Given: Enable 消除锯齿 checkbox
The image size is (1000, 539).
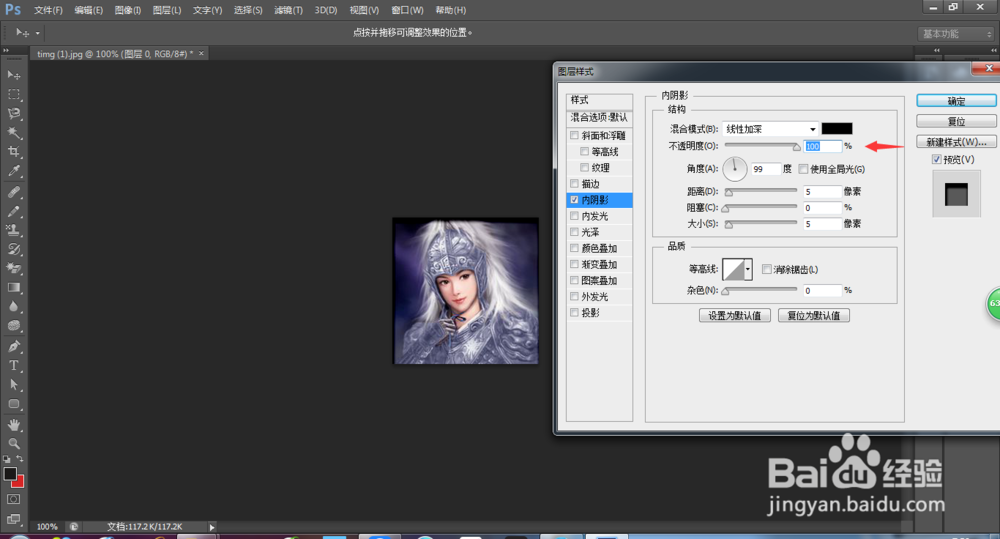Looking at the screenshot, I should click(767, 269).
